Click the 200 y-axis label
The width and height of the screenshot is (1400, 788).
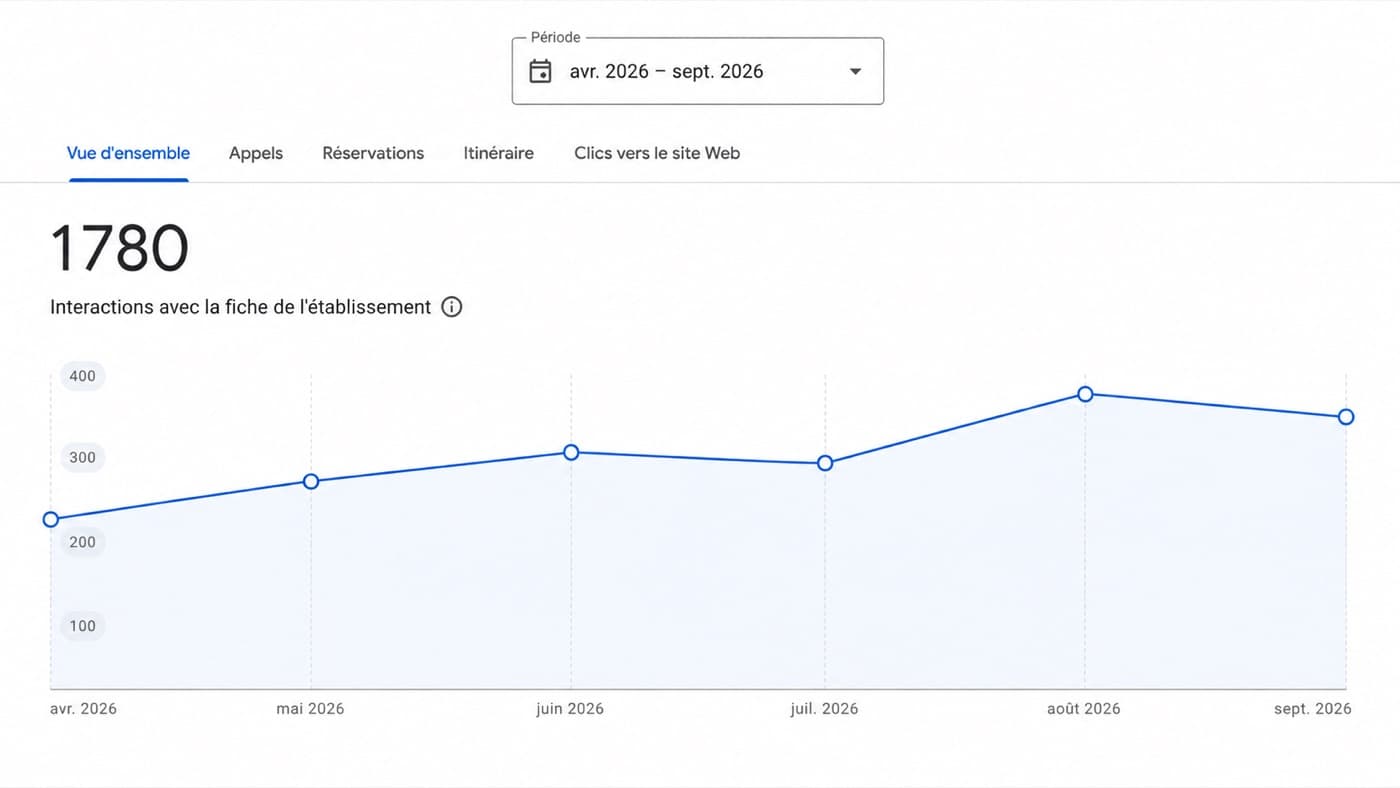(83, 542)
